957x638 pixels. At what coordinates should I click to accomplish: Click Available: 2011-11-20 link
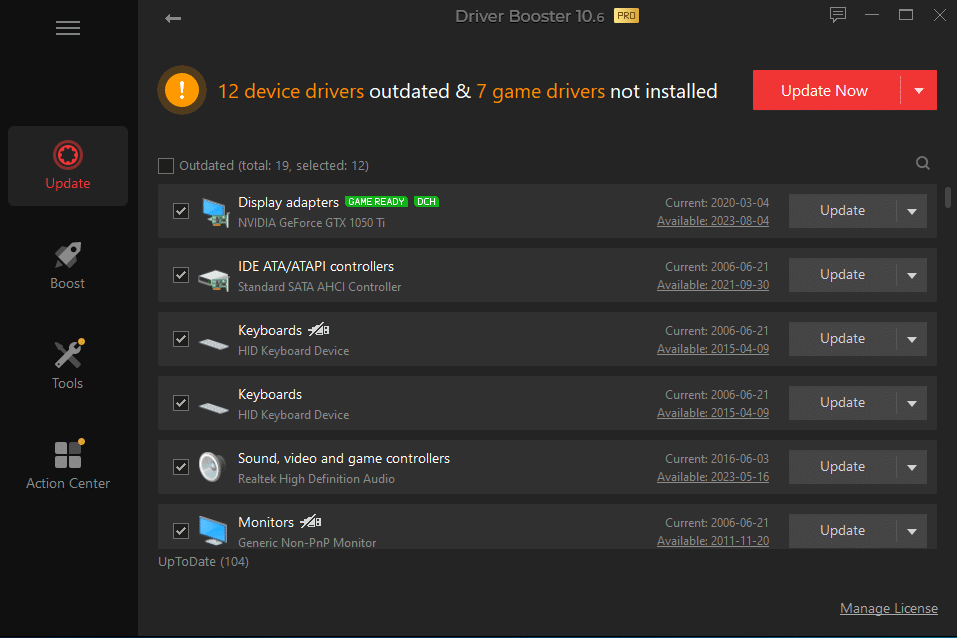[x=713, y=541]
